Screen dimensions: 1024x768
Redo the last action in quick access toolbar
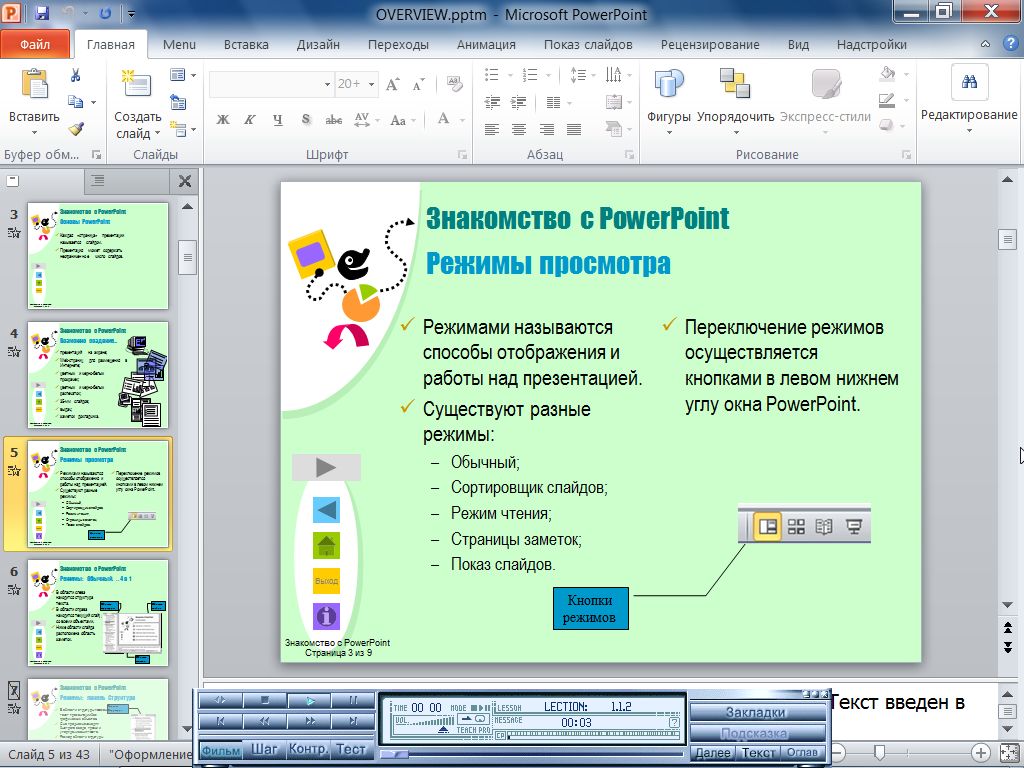coord(105,13)
